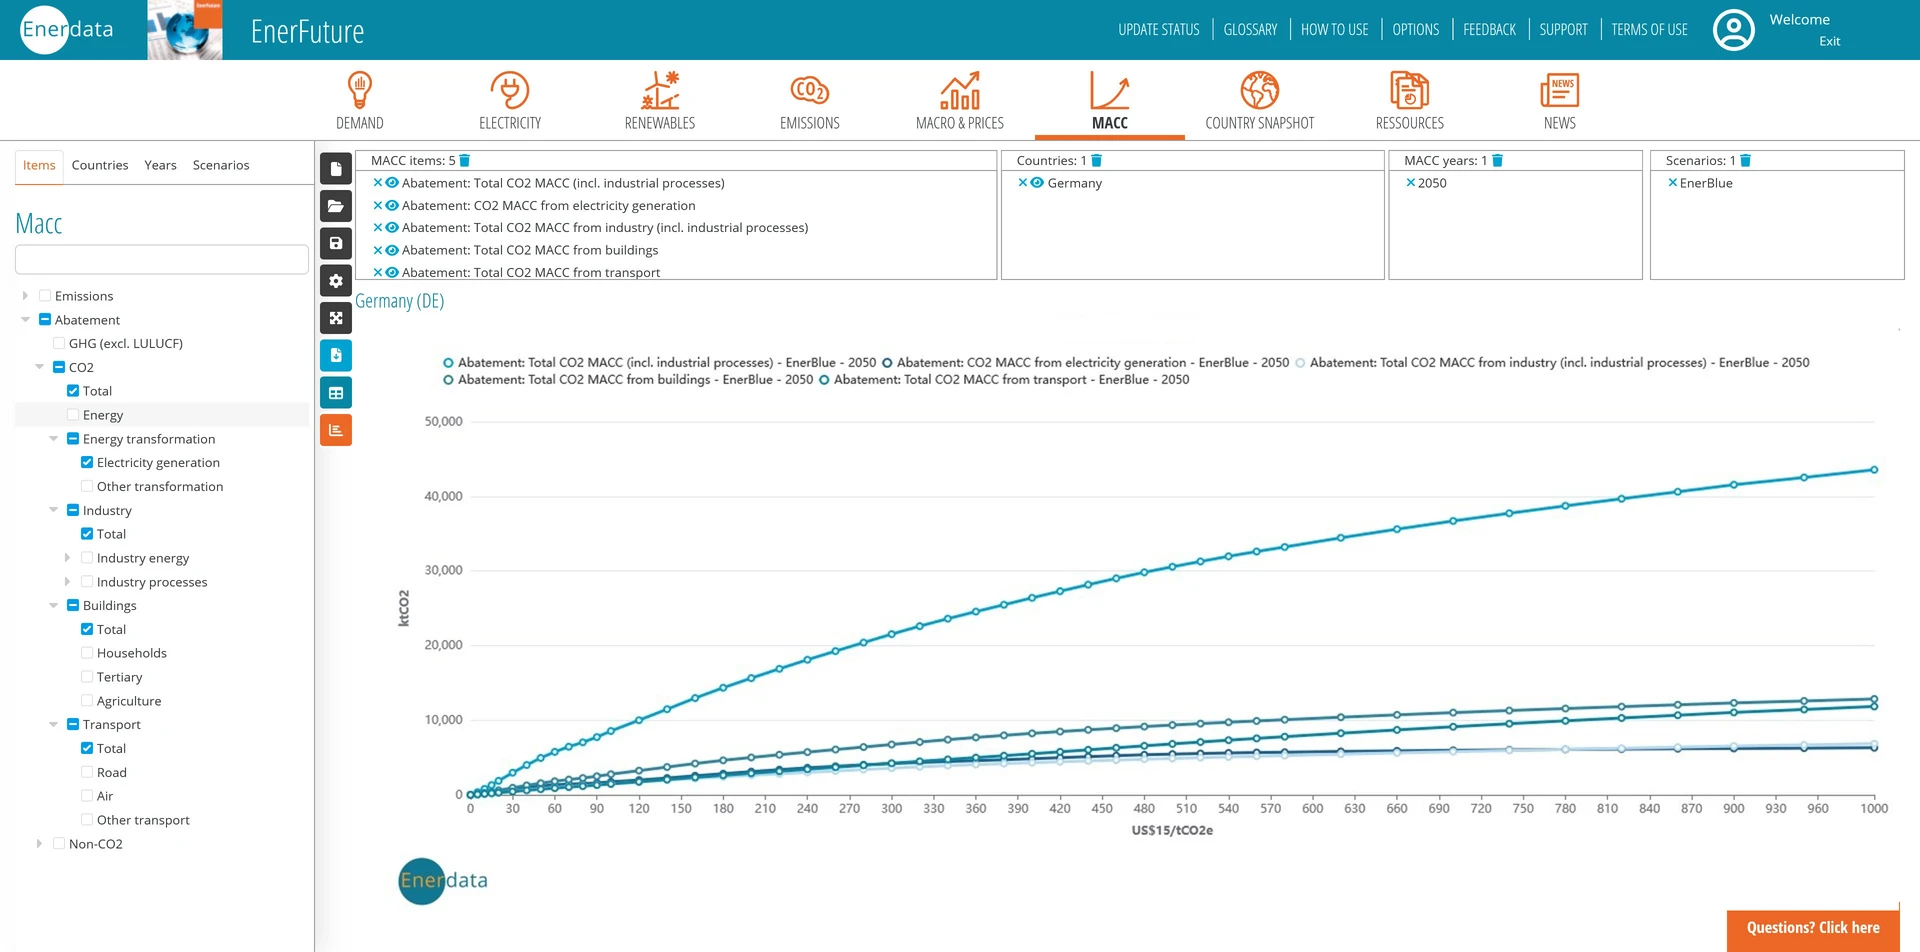Switch to table view icon
1920x952 pixels.
pyautogui.click(x=336, y=393)
